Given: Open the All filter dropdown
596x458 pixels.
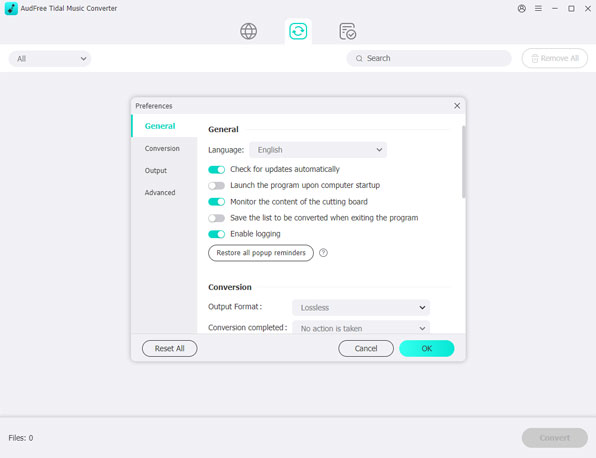Looking at the screenshot, I should point(50,59).
